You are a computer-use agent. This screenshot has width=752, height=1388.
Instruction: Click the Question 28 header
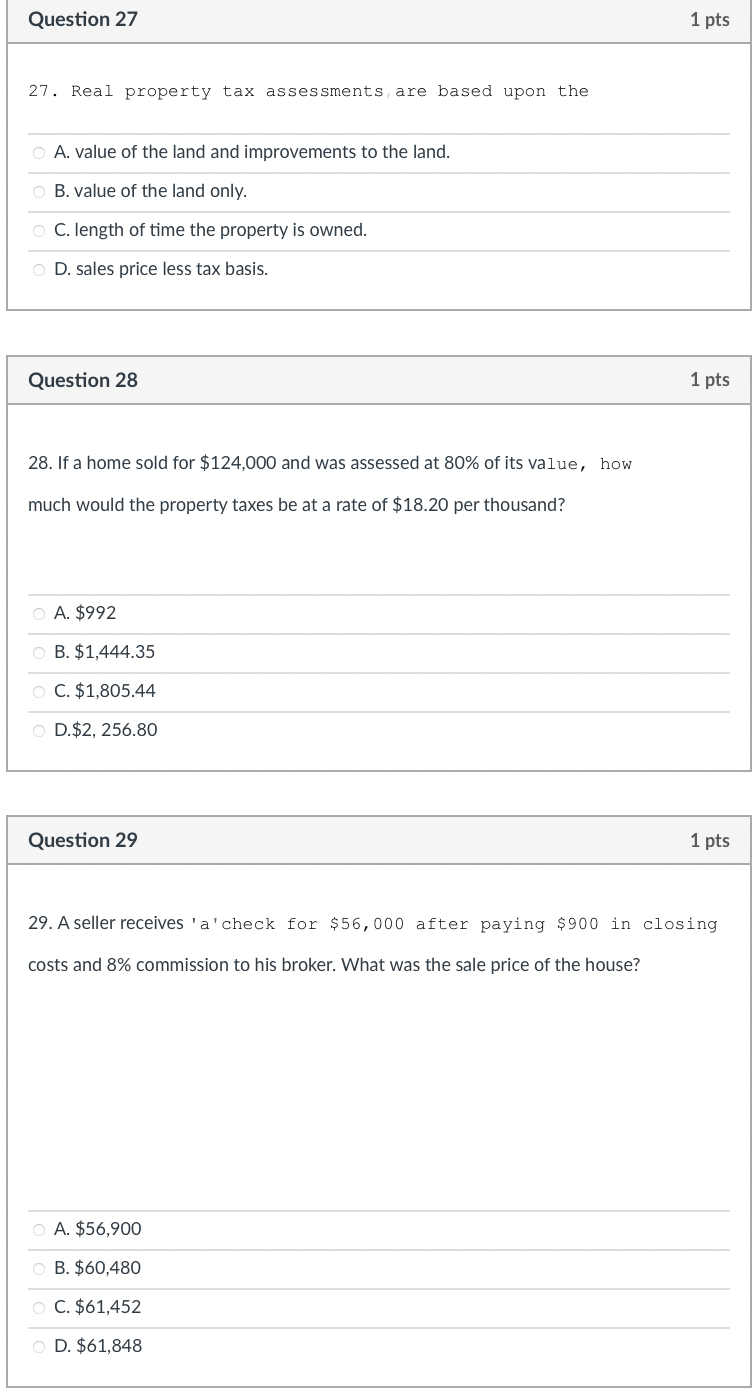pos(84,380)
